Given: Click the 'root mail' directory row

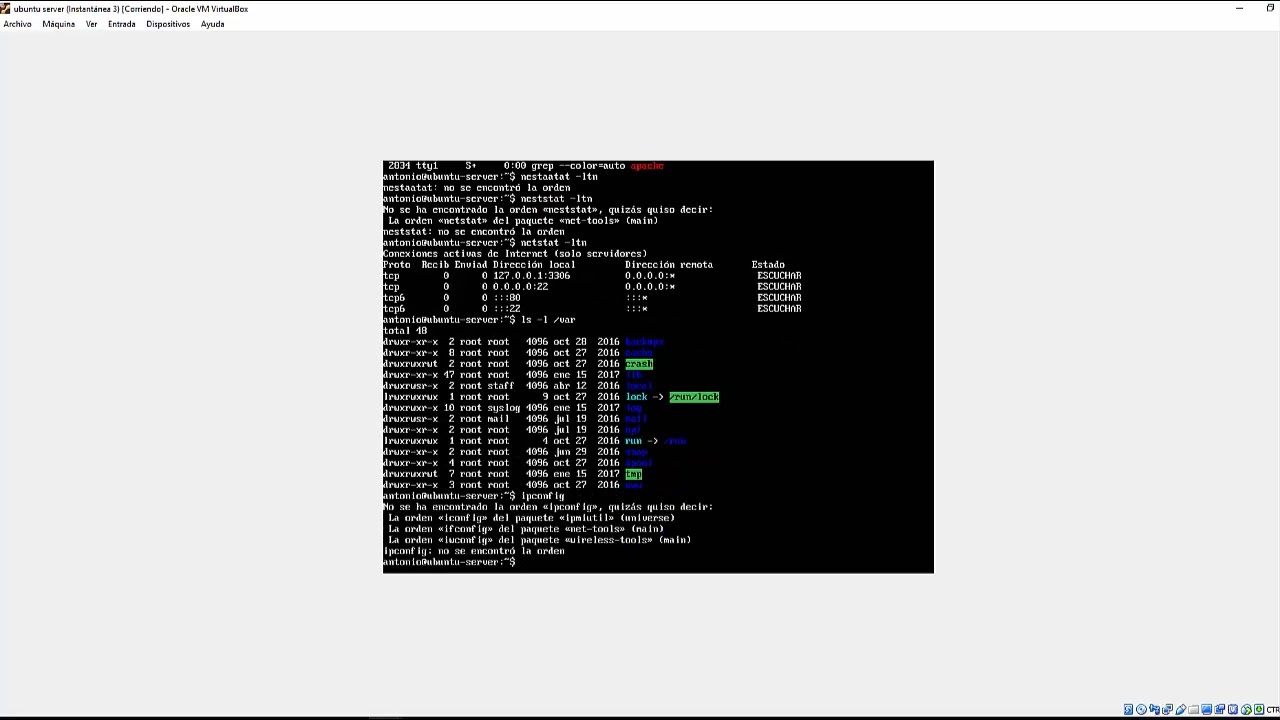Looking at the screenshot, I should point(515,419).
